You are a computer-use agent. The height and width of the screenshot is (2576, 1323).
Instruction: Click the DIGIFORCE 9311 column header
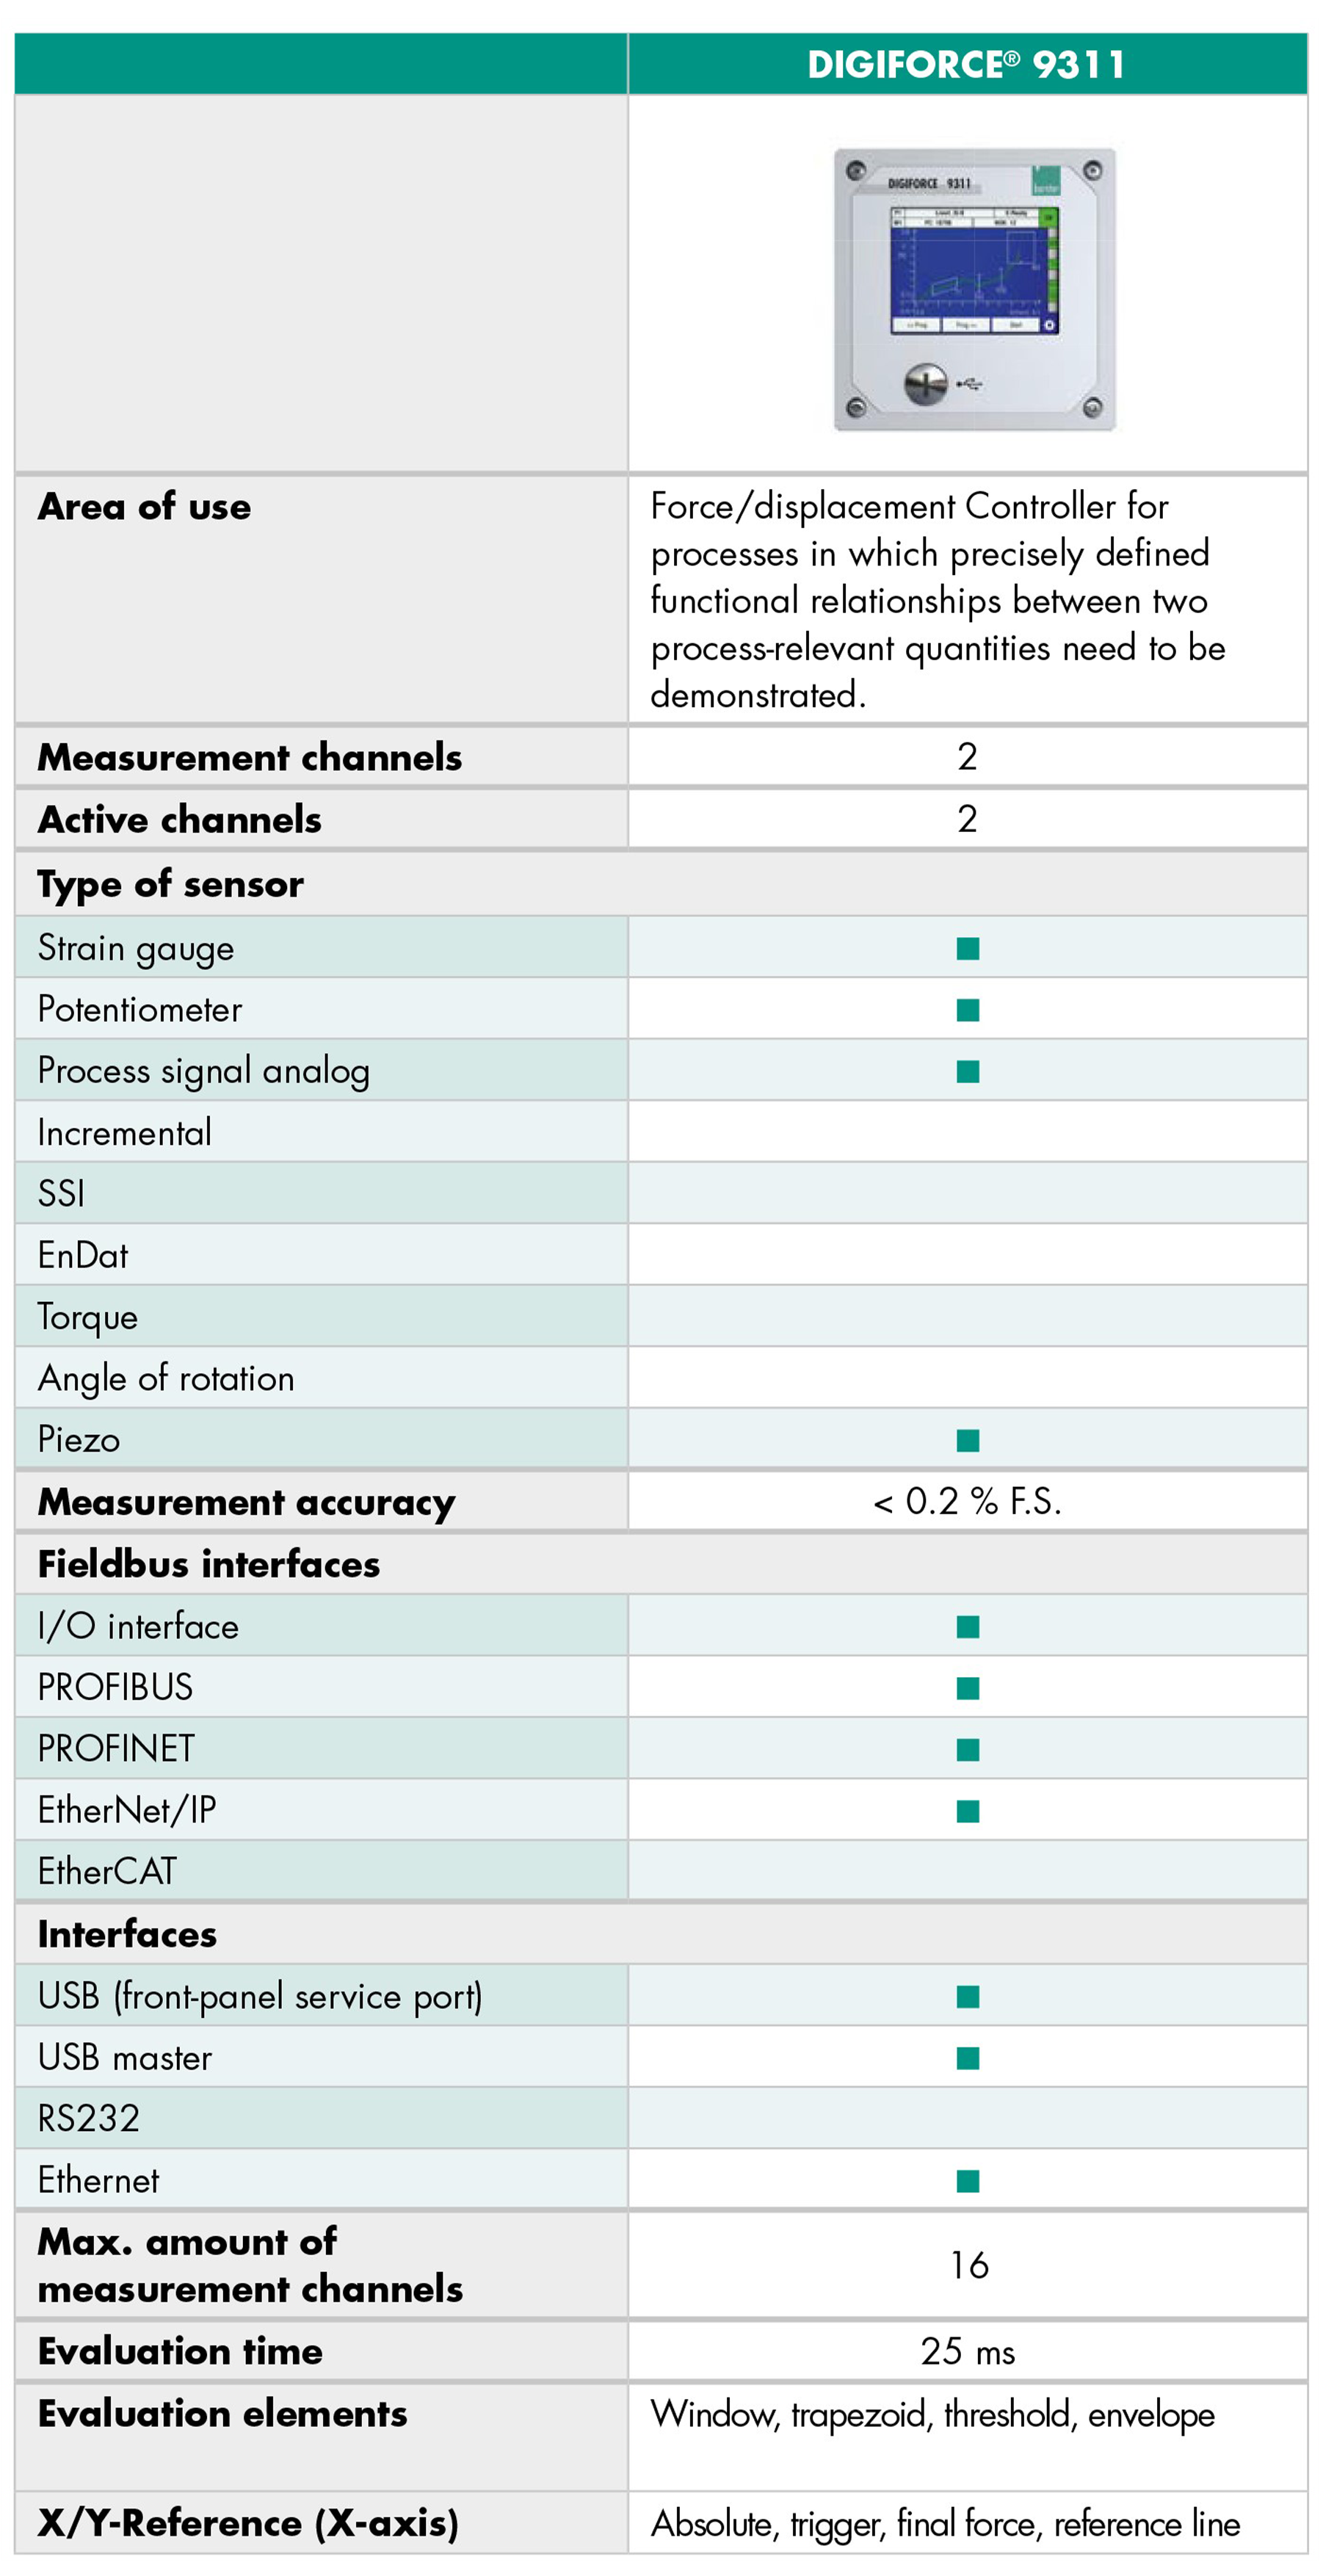click(966, 65)
